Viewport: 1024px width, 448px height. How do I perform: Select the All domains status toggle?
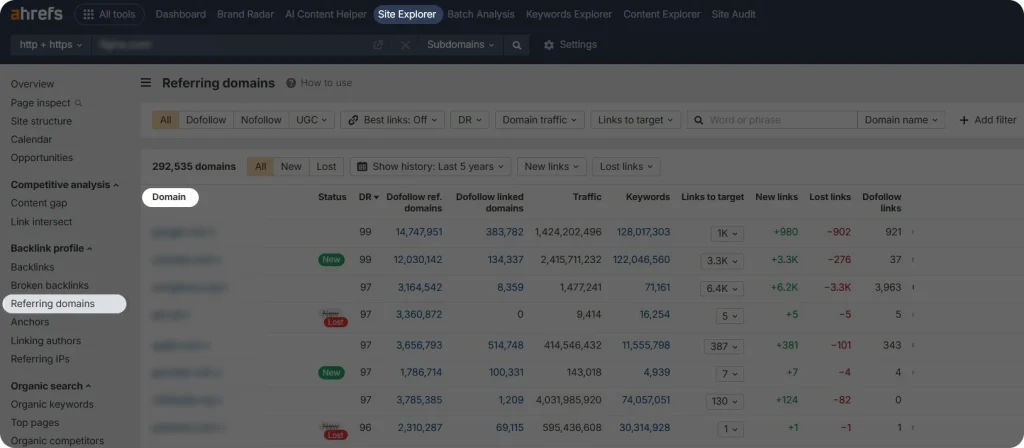[261, 167]
